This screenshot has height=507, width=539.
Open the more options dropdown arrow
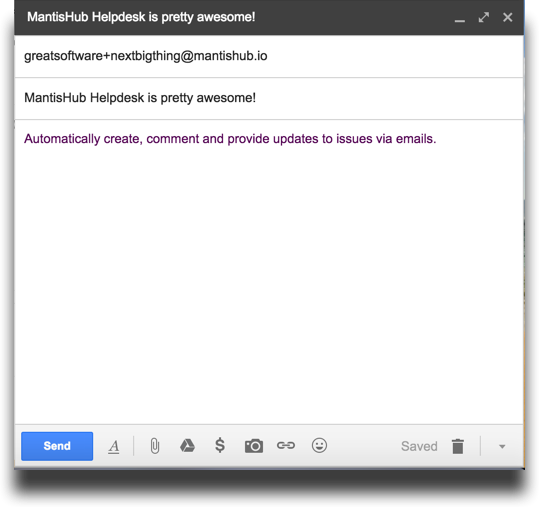coord(502,447)
